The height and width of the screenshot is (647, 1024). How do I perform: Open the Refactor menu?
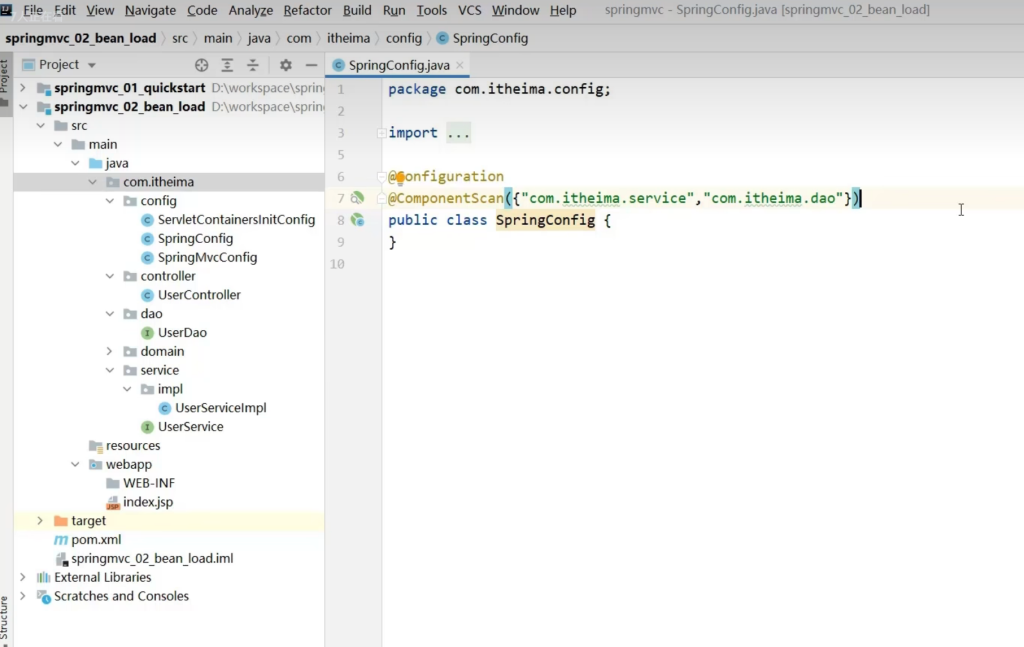[307, 10]
